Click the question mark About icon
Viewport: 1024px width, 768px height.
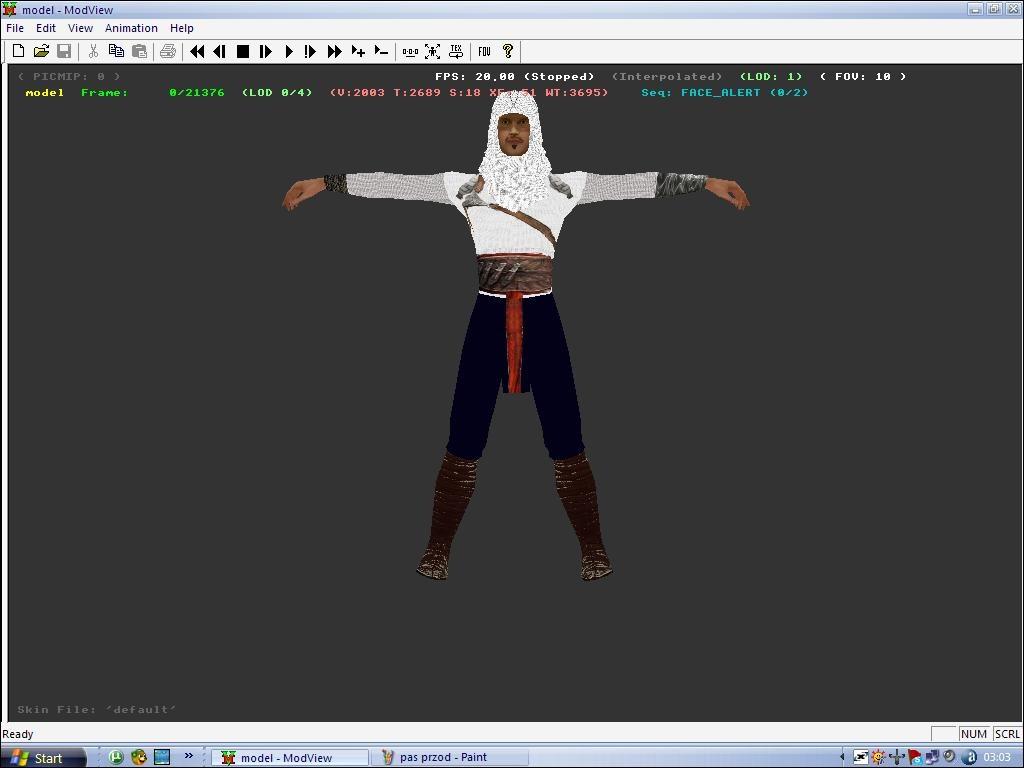(x=507, y=51)
